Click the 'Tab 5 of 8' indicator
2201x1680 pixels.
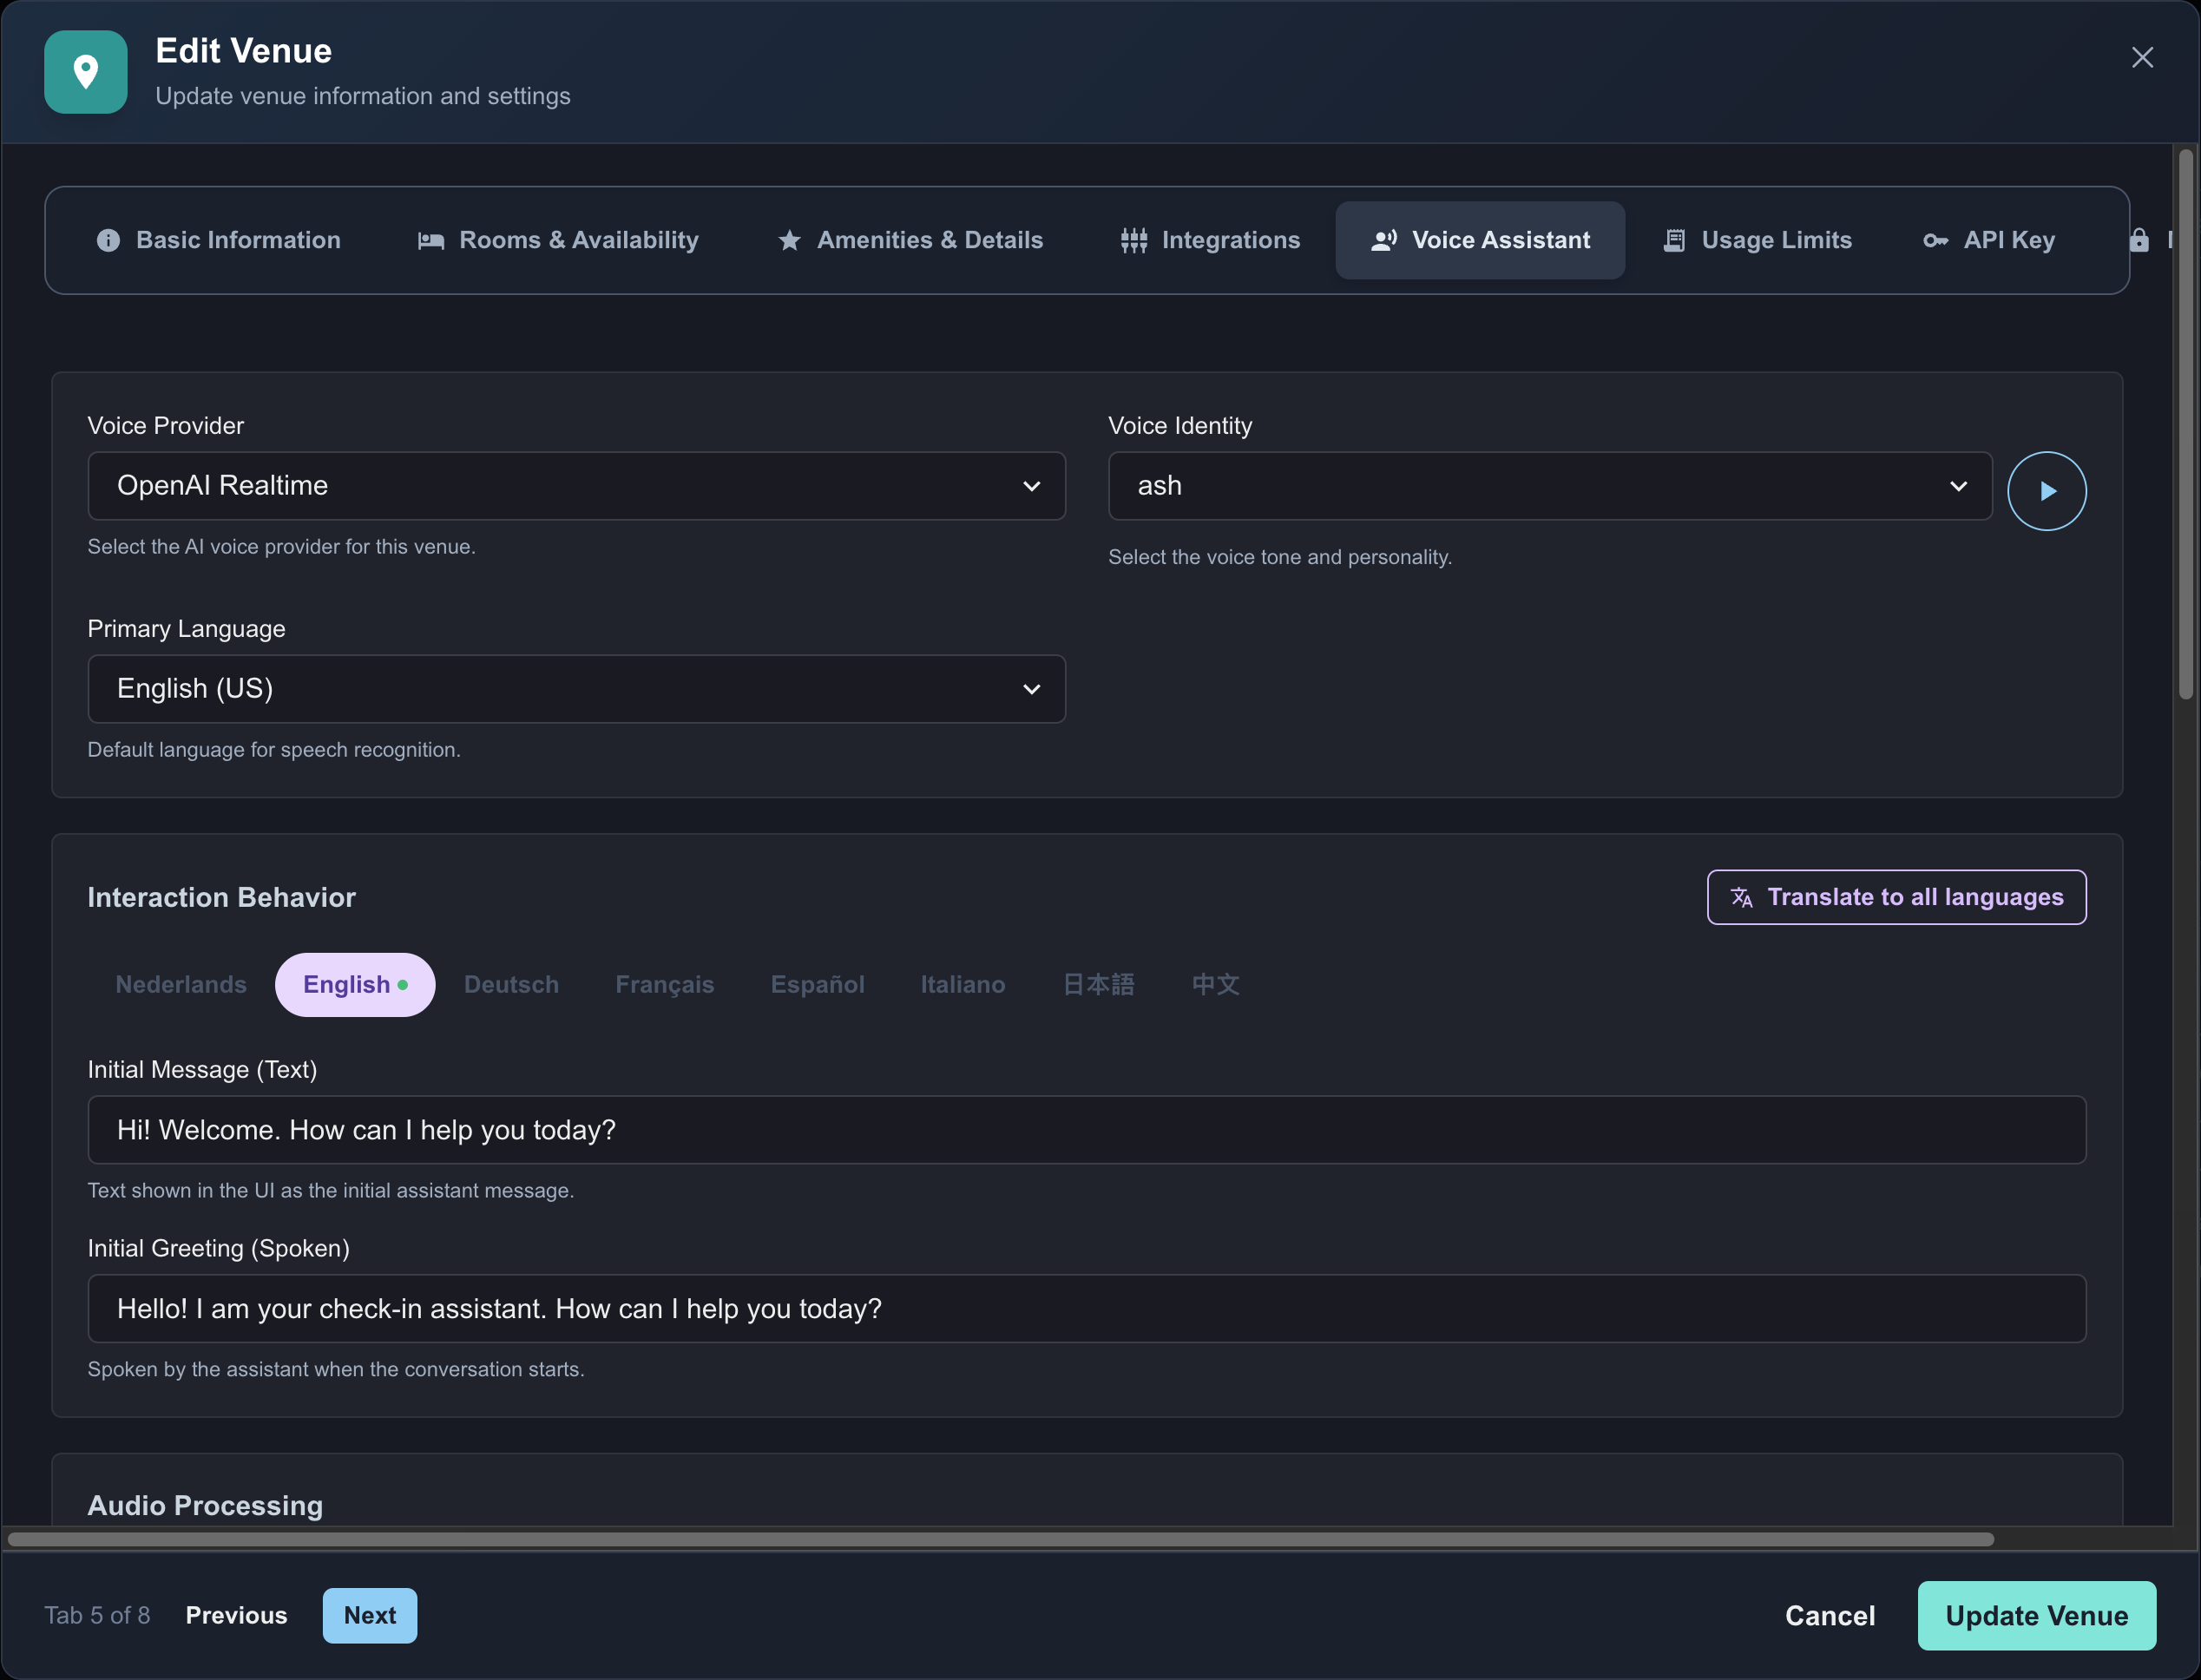pos(97,1616)
